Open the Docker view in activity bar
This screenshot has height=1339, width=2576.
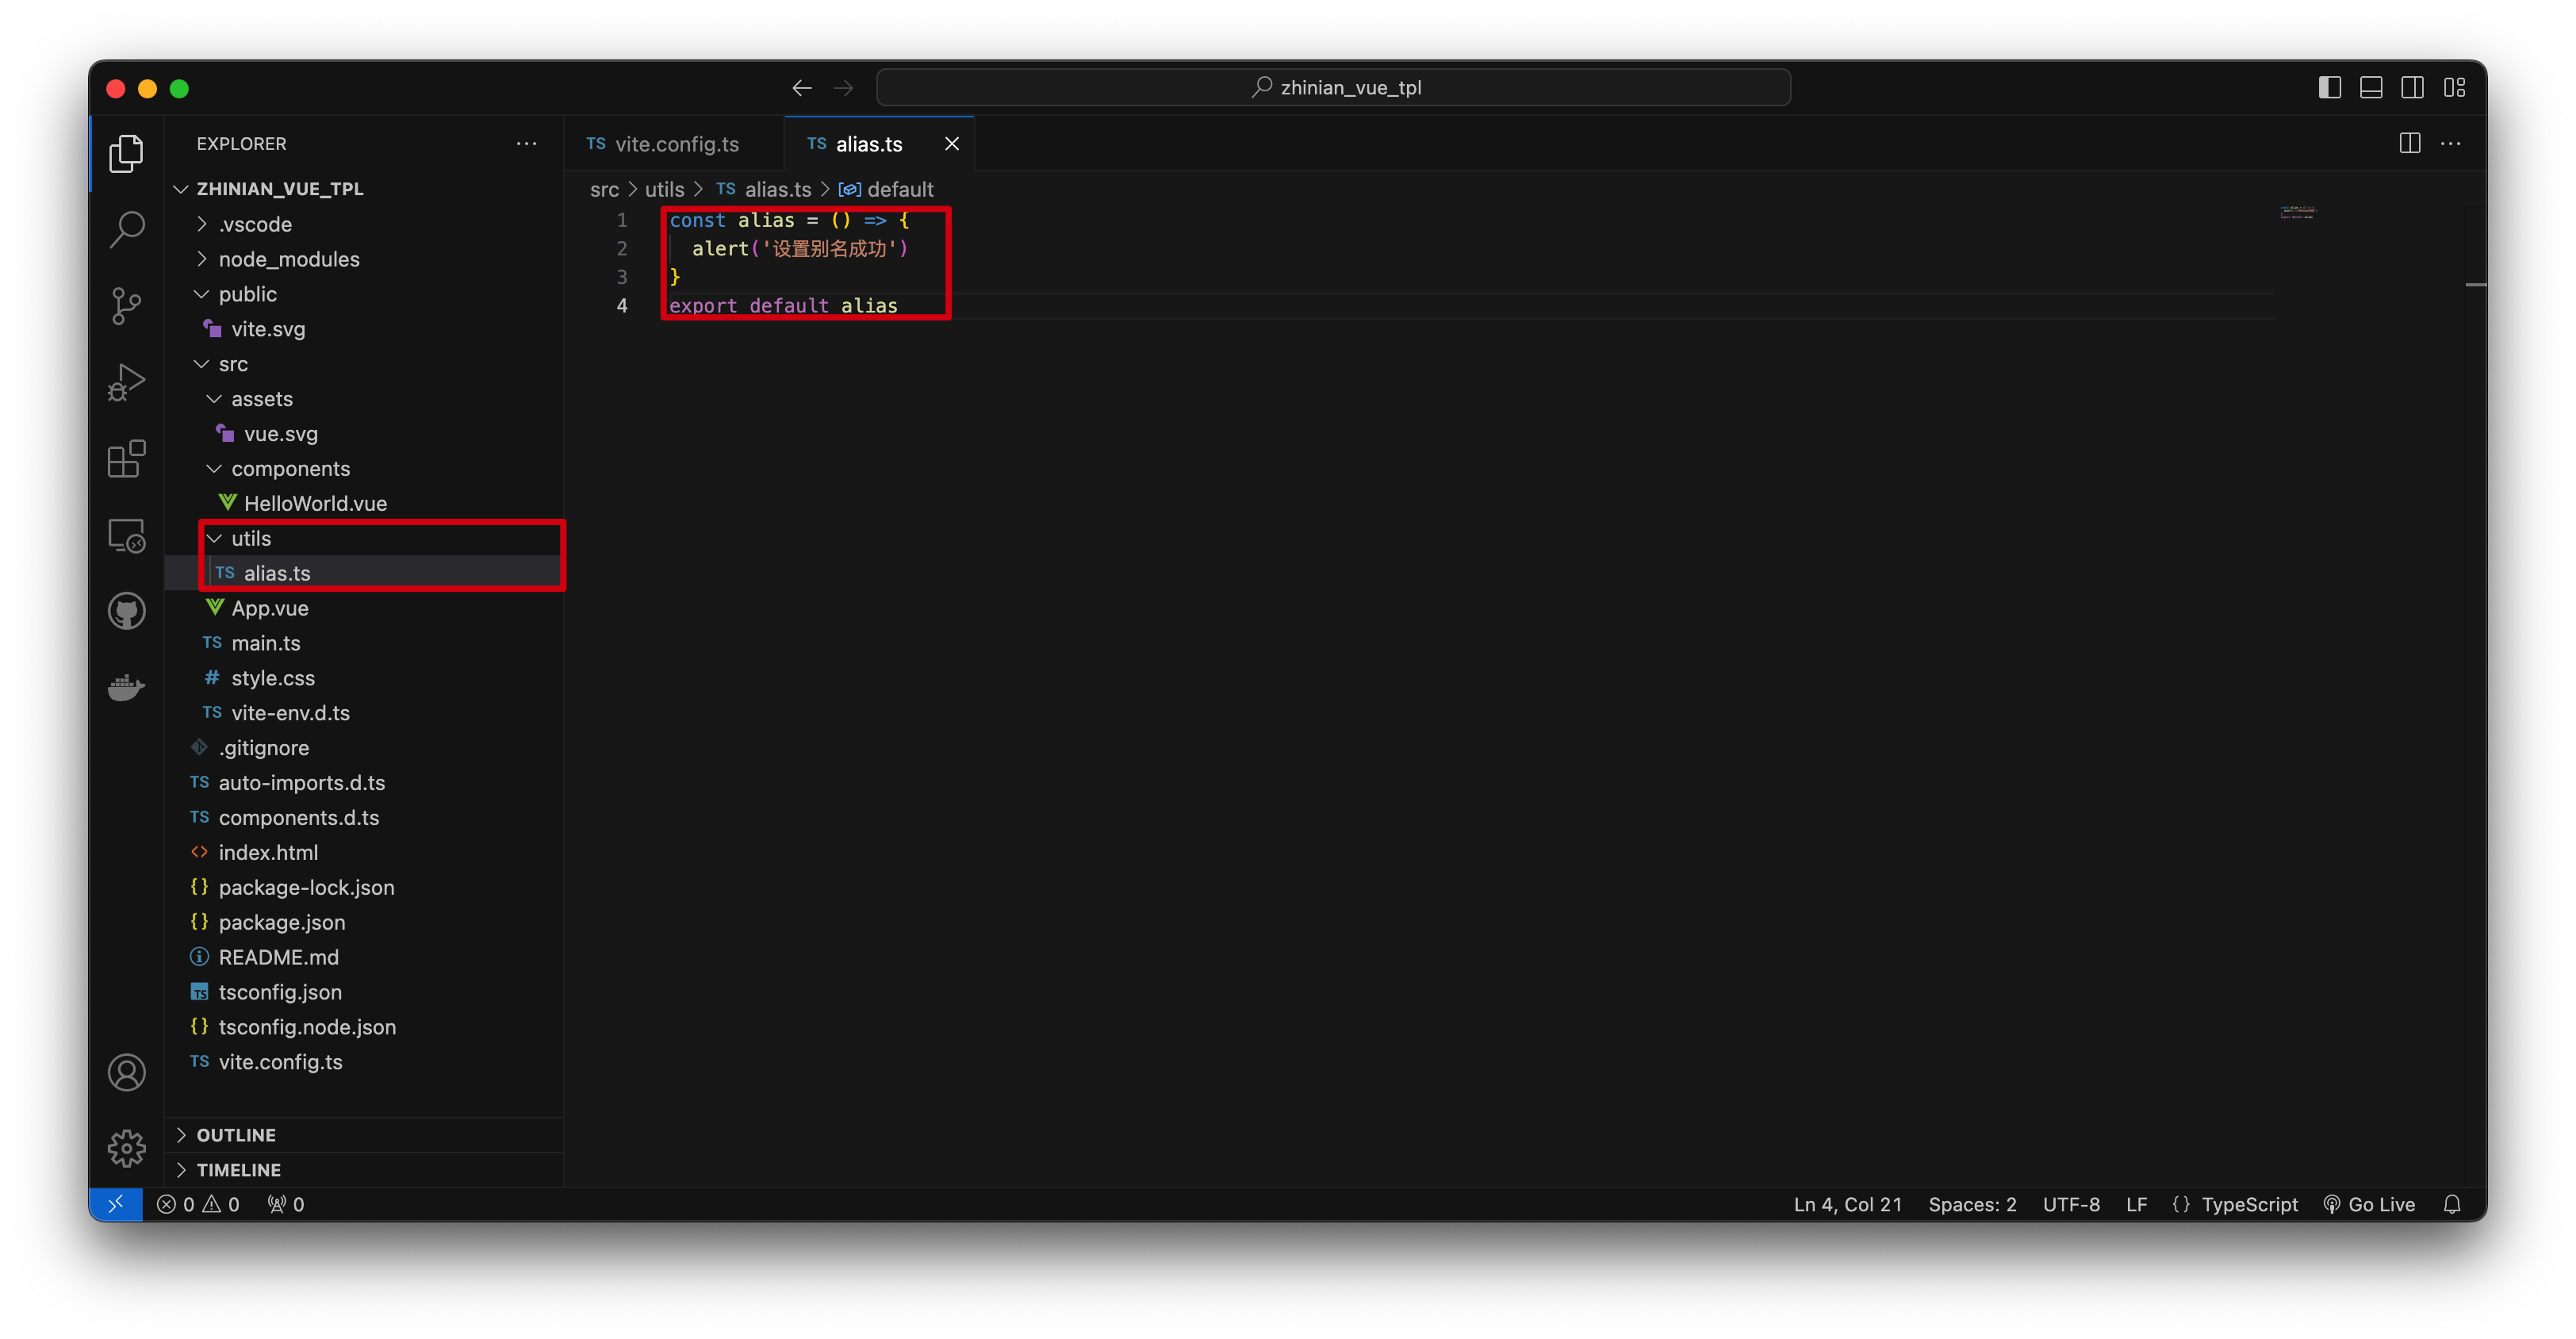[126, 687]
